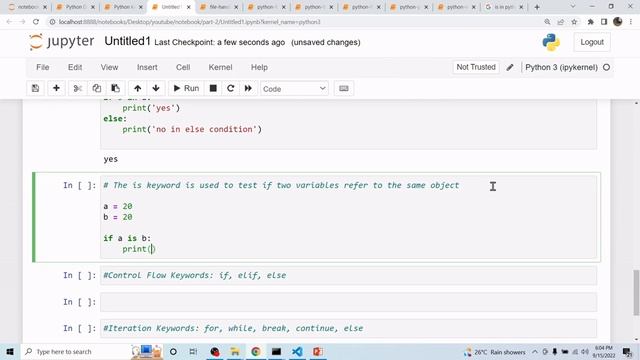Paste cells below icon
The image size is (640, 360).
[116, 89]
